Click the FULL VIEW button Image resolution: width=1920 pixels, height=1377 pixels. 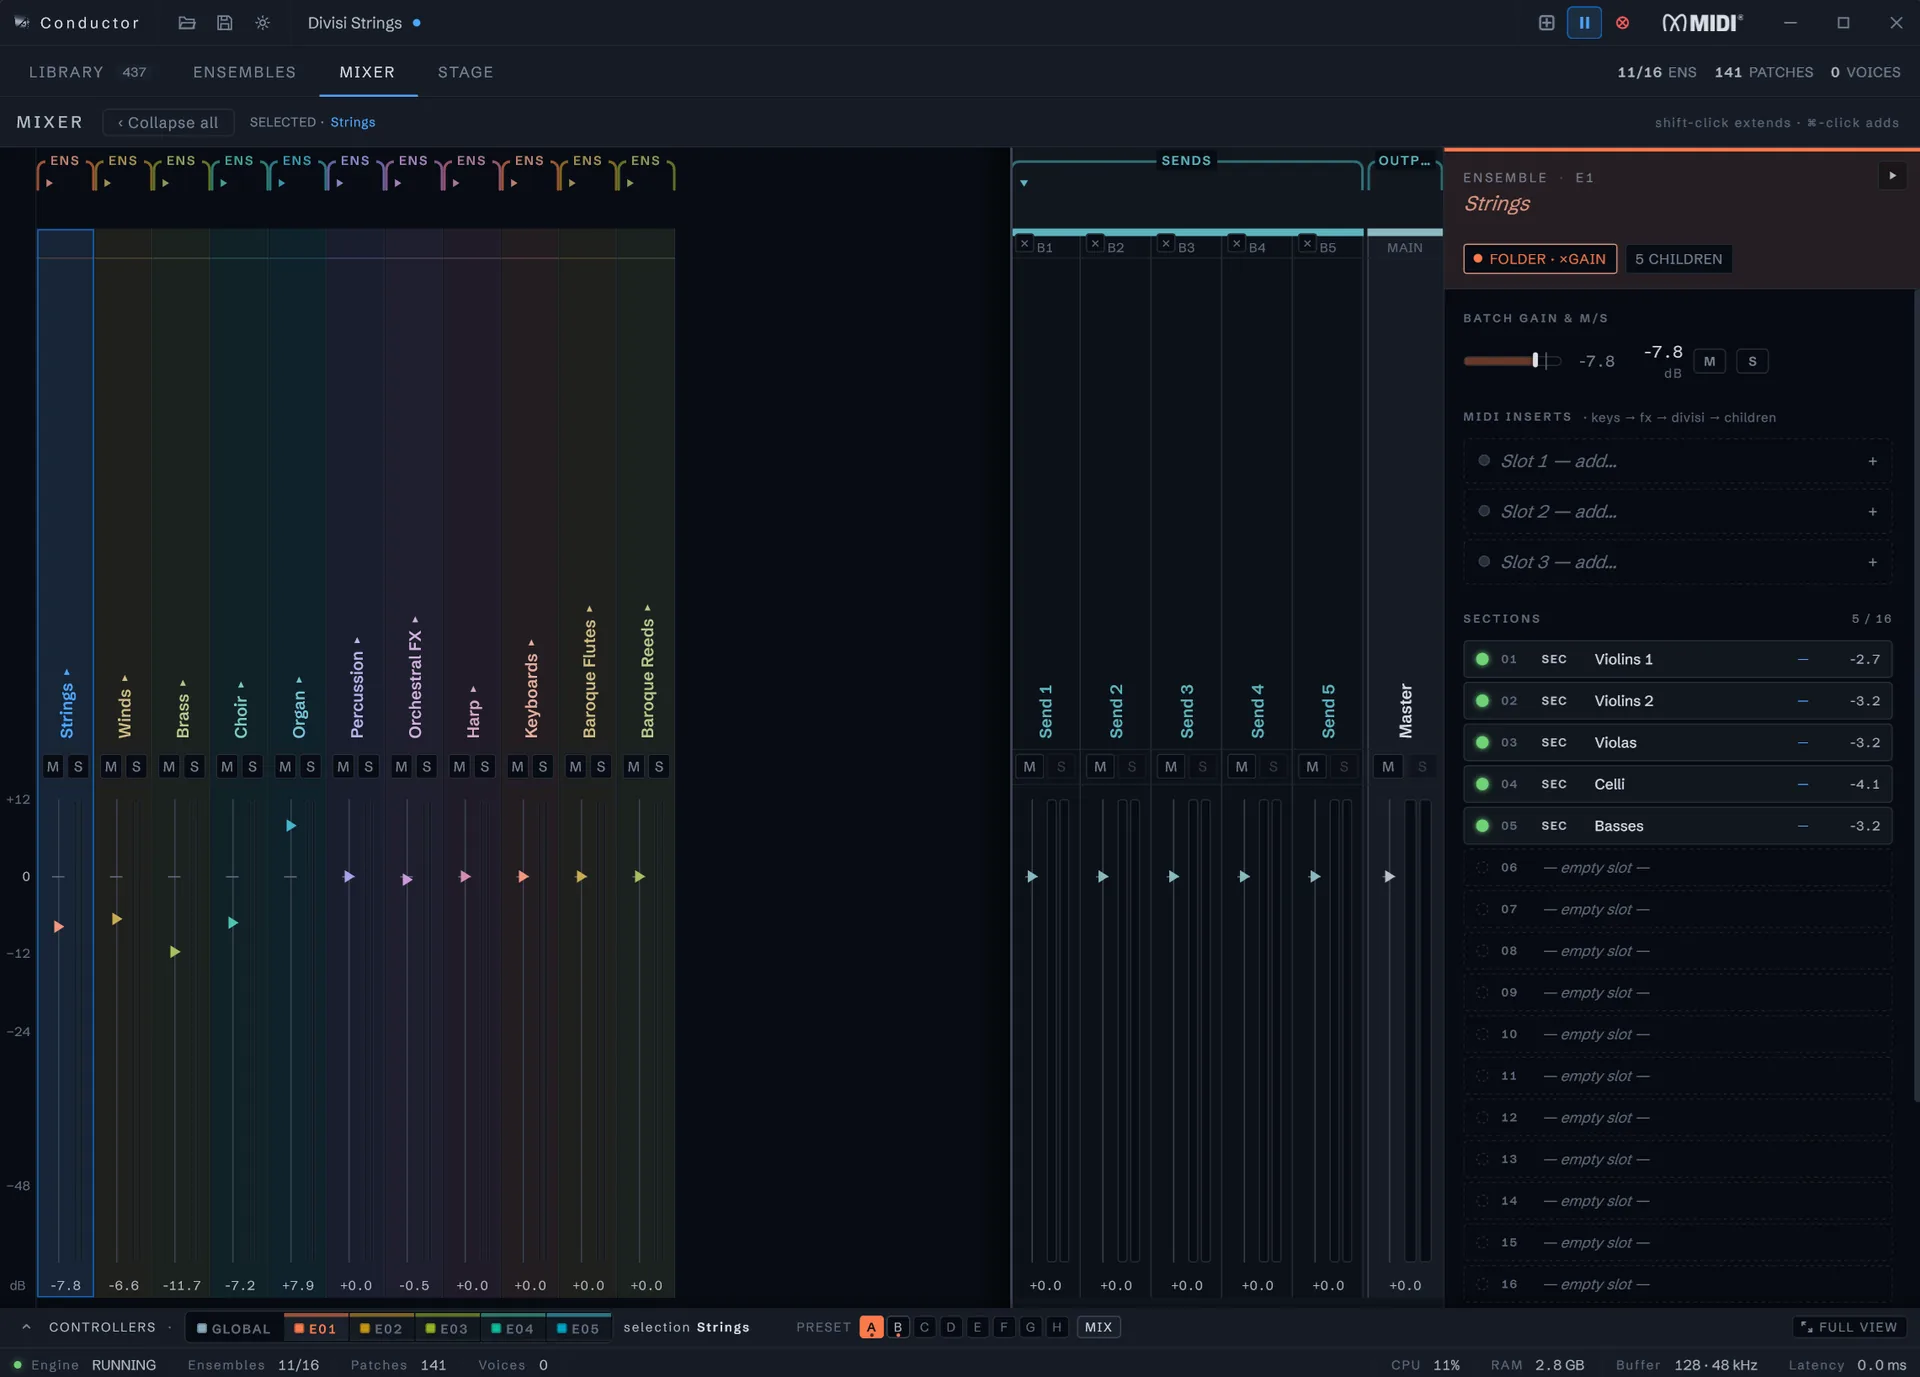click(x=1849, y=1327)
